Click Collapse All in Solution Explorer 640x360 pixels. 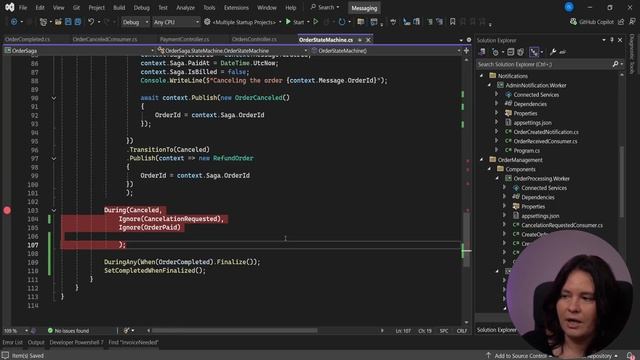511,52
